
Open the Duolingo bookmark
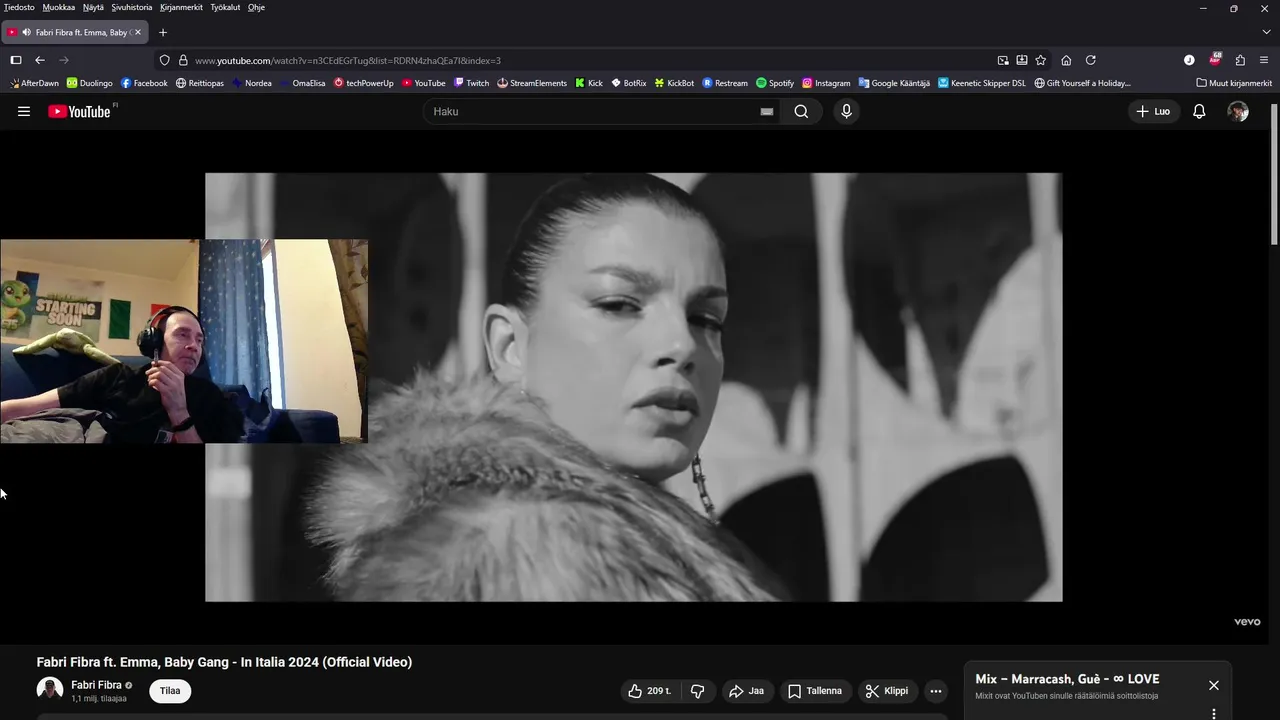[89, 83]
